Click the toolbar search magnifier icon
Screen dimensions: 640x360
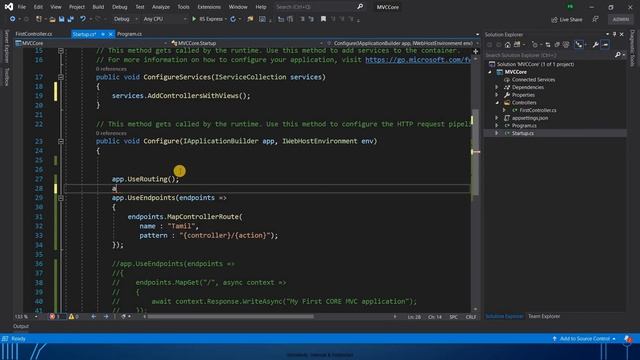point(360,7)
